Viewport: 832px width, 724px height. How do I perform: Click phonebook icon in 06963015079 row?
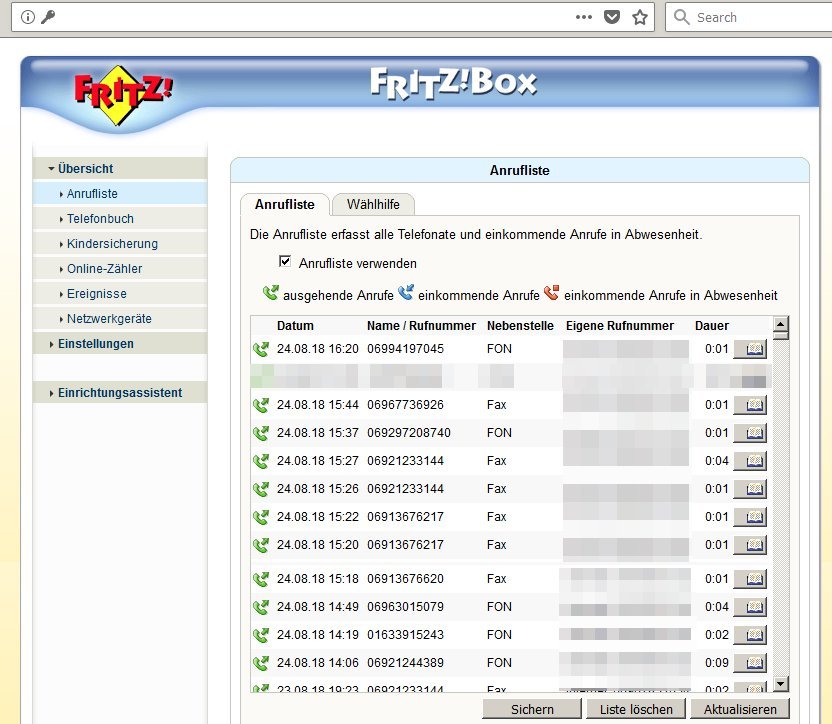point(750,607)
